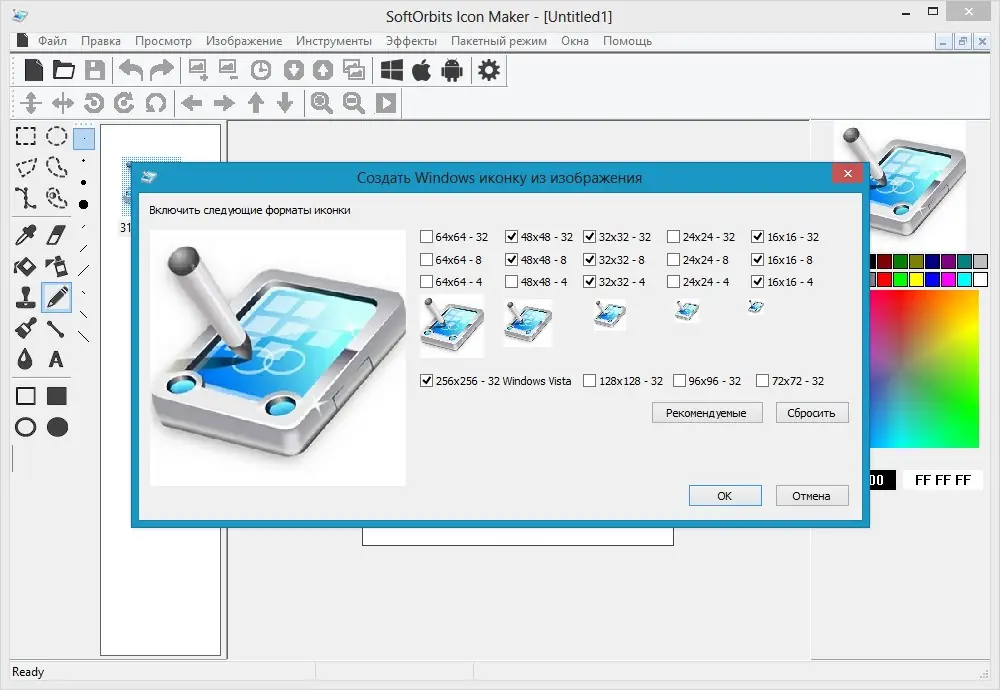Create Windows icon using Windows logo button
The width and height of the screenshot is (1000, 690).
tap(391, 70)
